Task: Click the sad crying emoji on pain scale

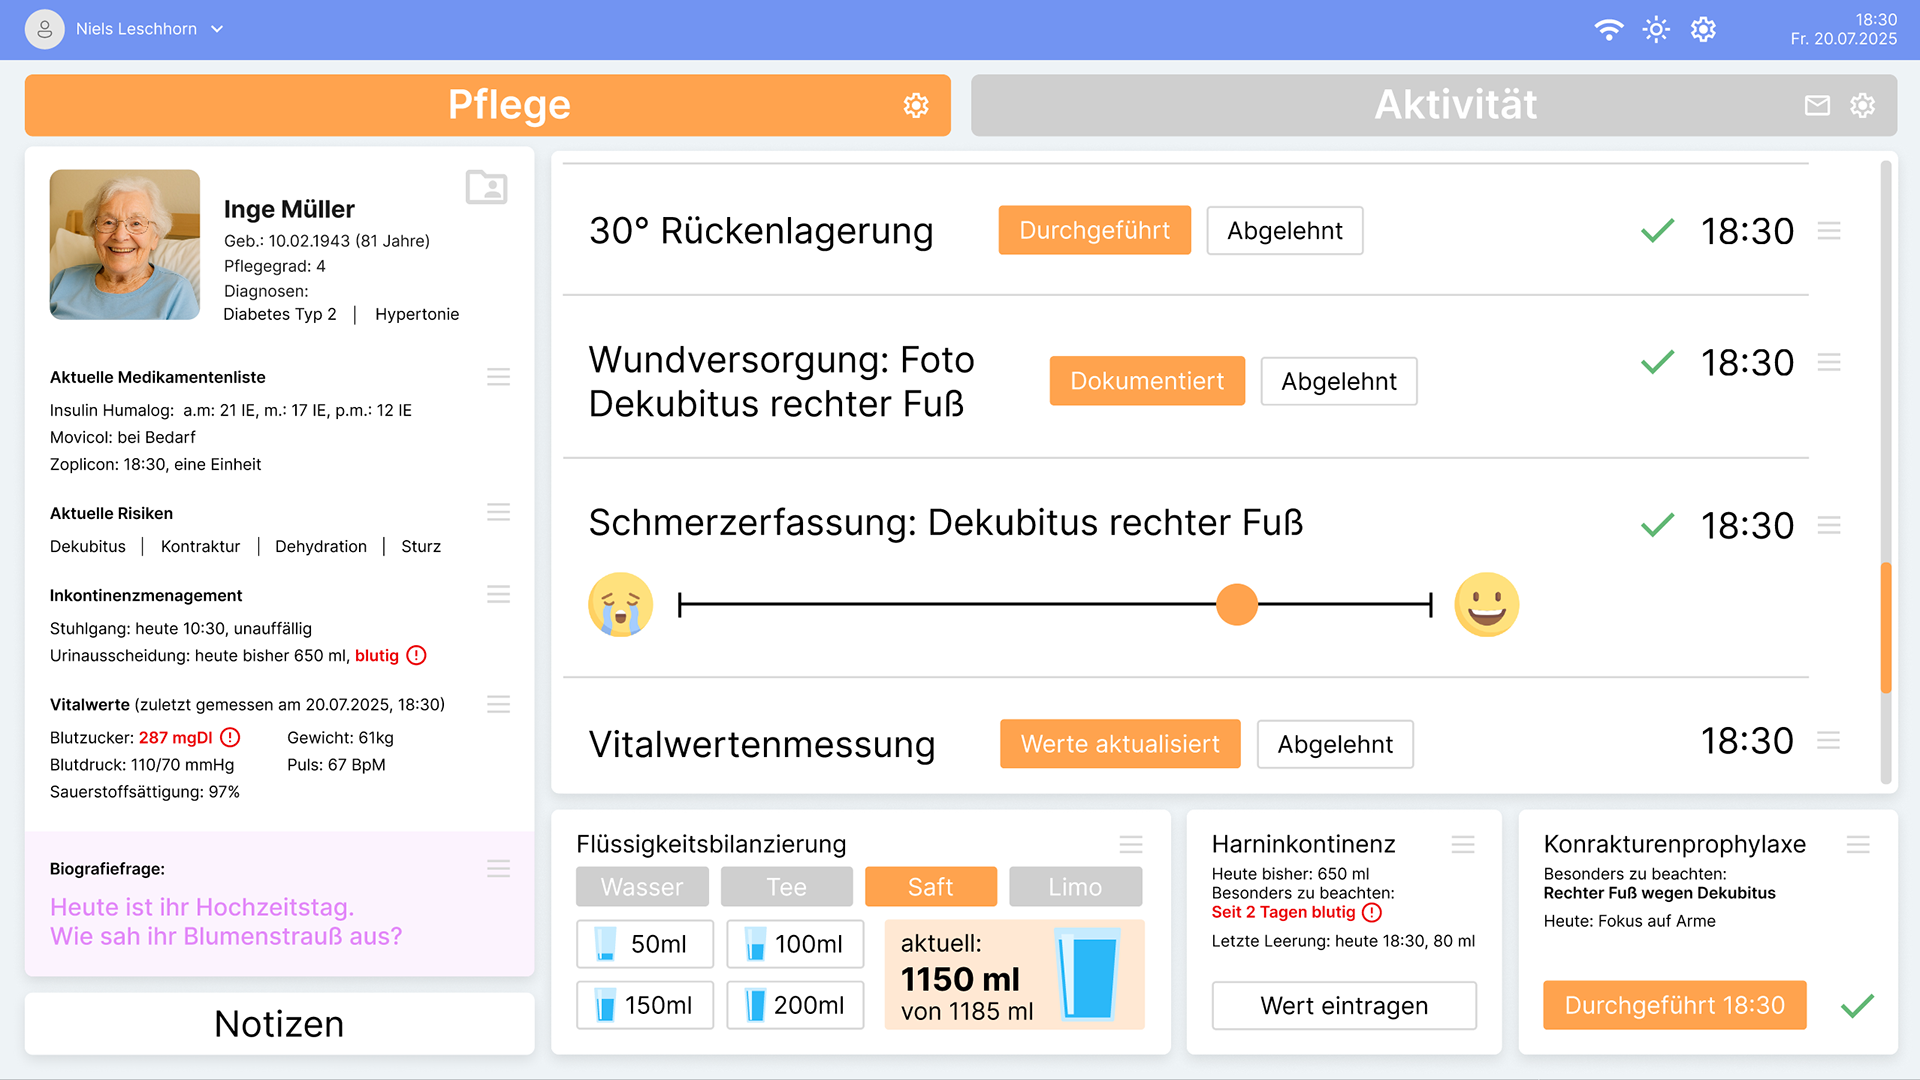Action: pyautogui.click(x=620, y=605)
